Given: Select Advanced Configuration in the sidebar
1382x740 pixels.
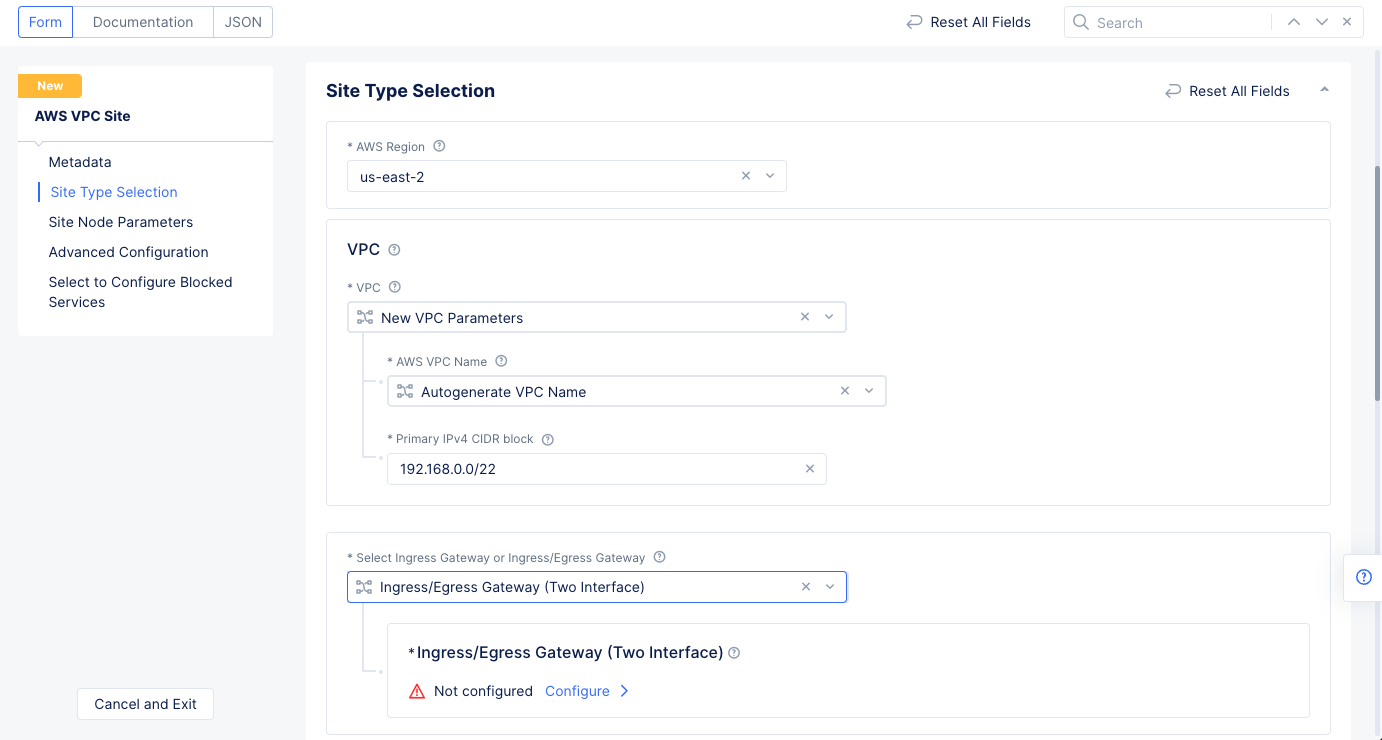Looking at the screenshot, I should pos(128,252).
